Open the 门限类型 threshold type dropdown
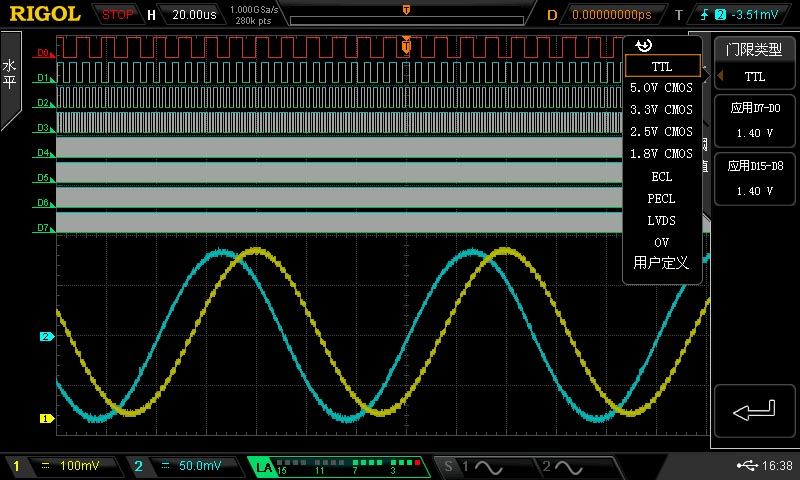The height and width of the screenshot is (480, 800). pos(755,62)
